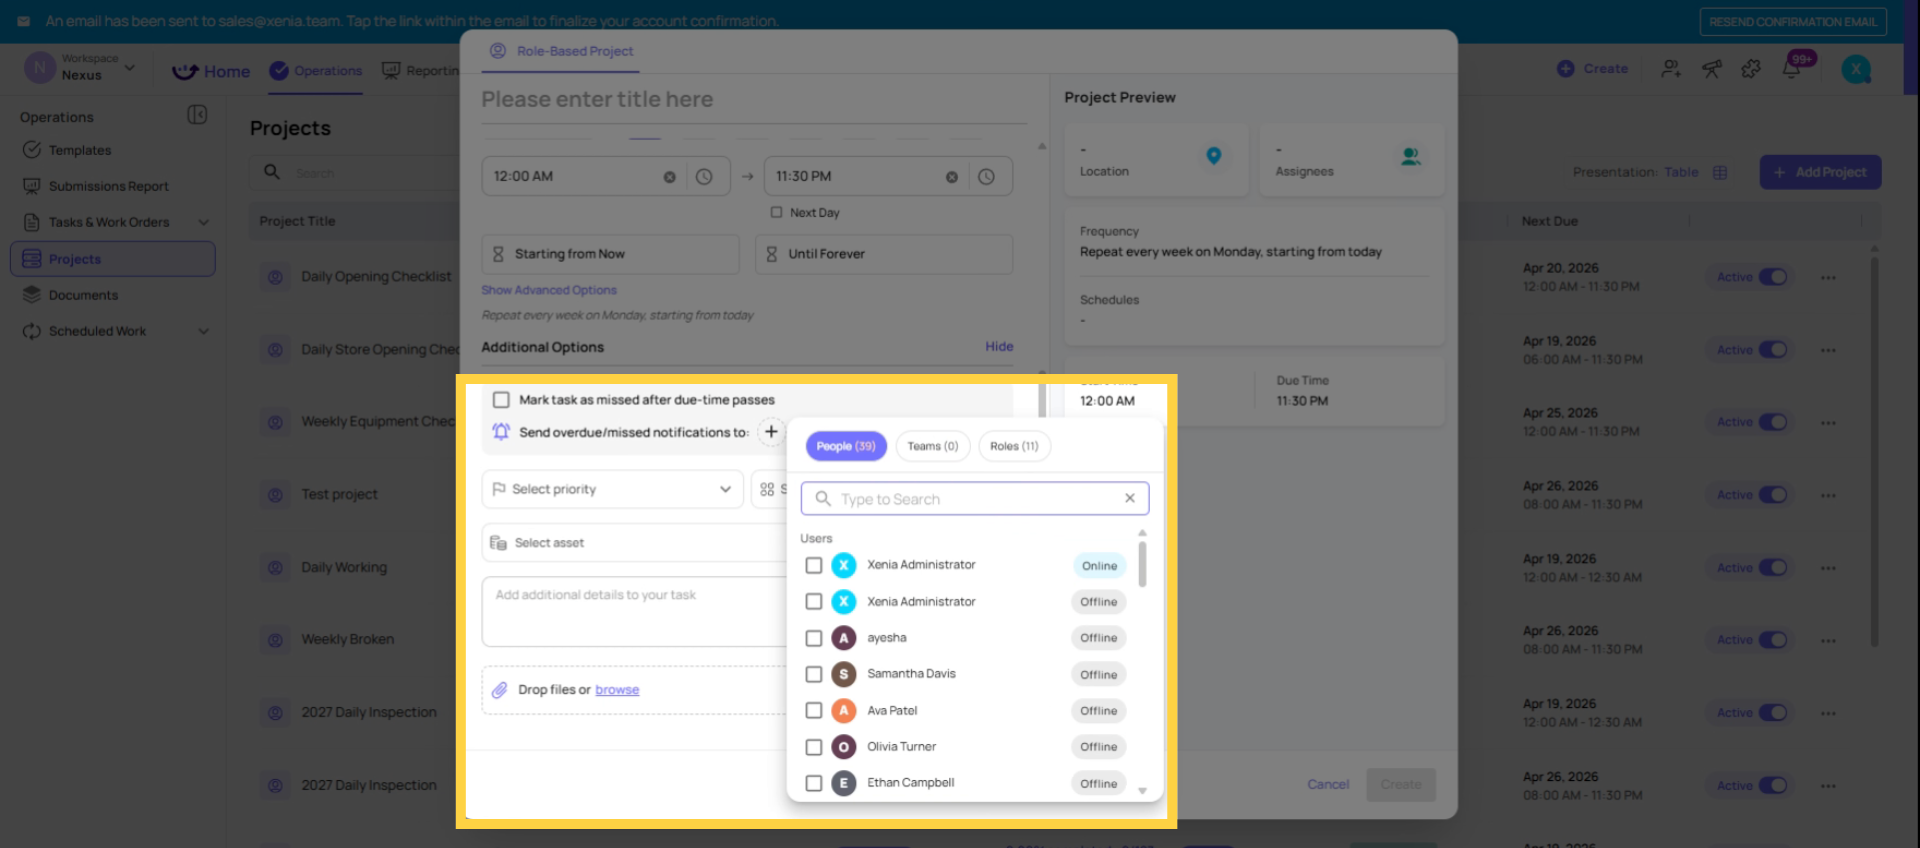Select the Ethan Campbell checkbox
This screenshot has width=1920, height=848.
click(814, 783)
